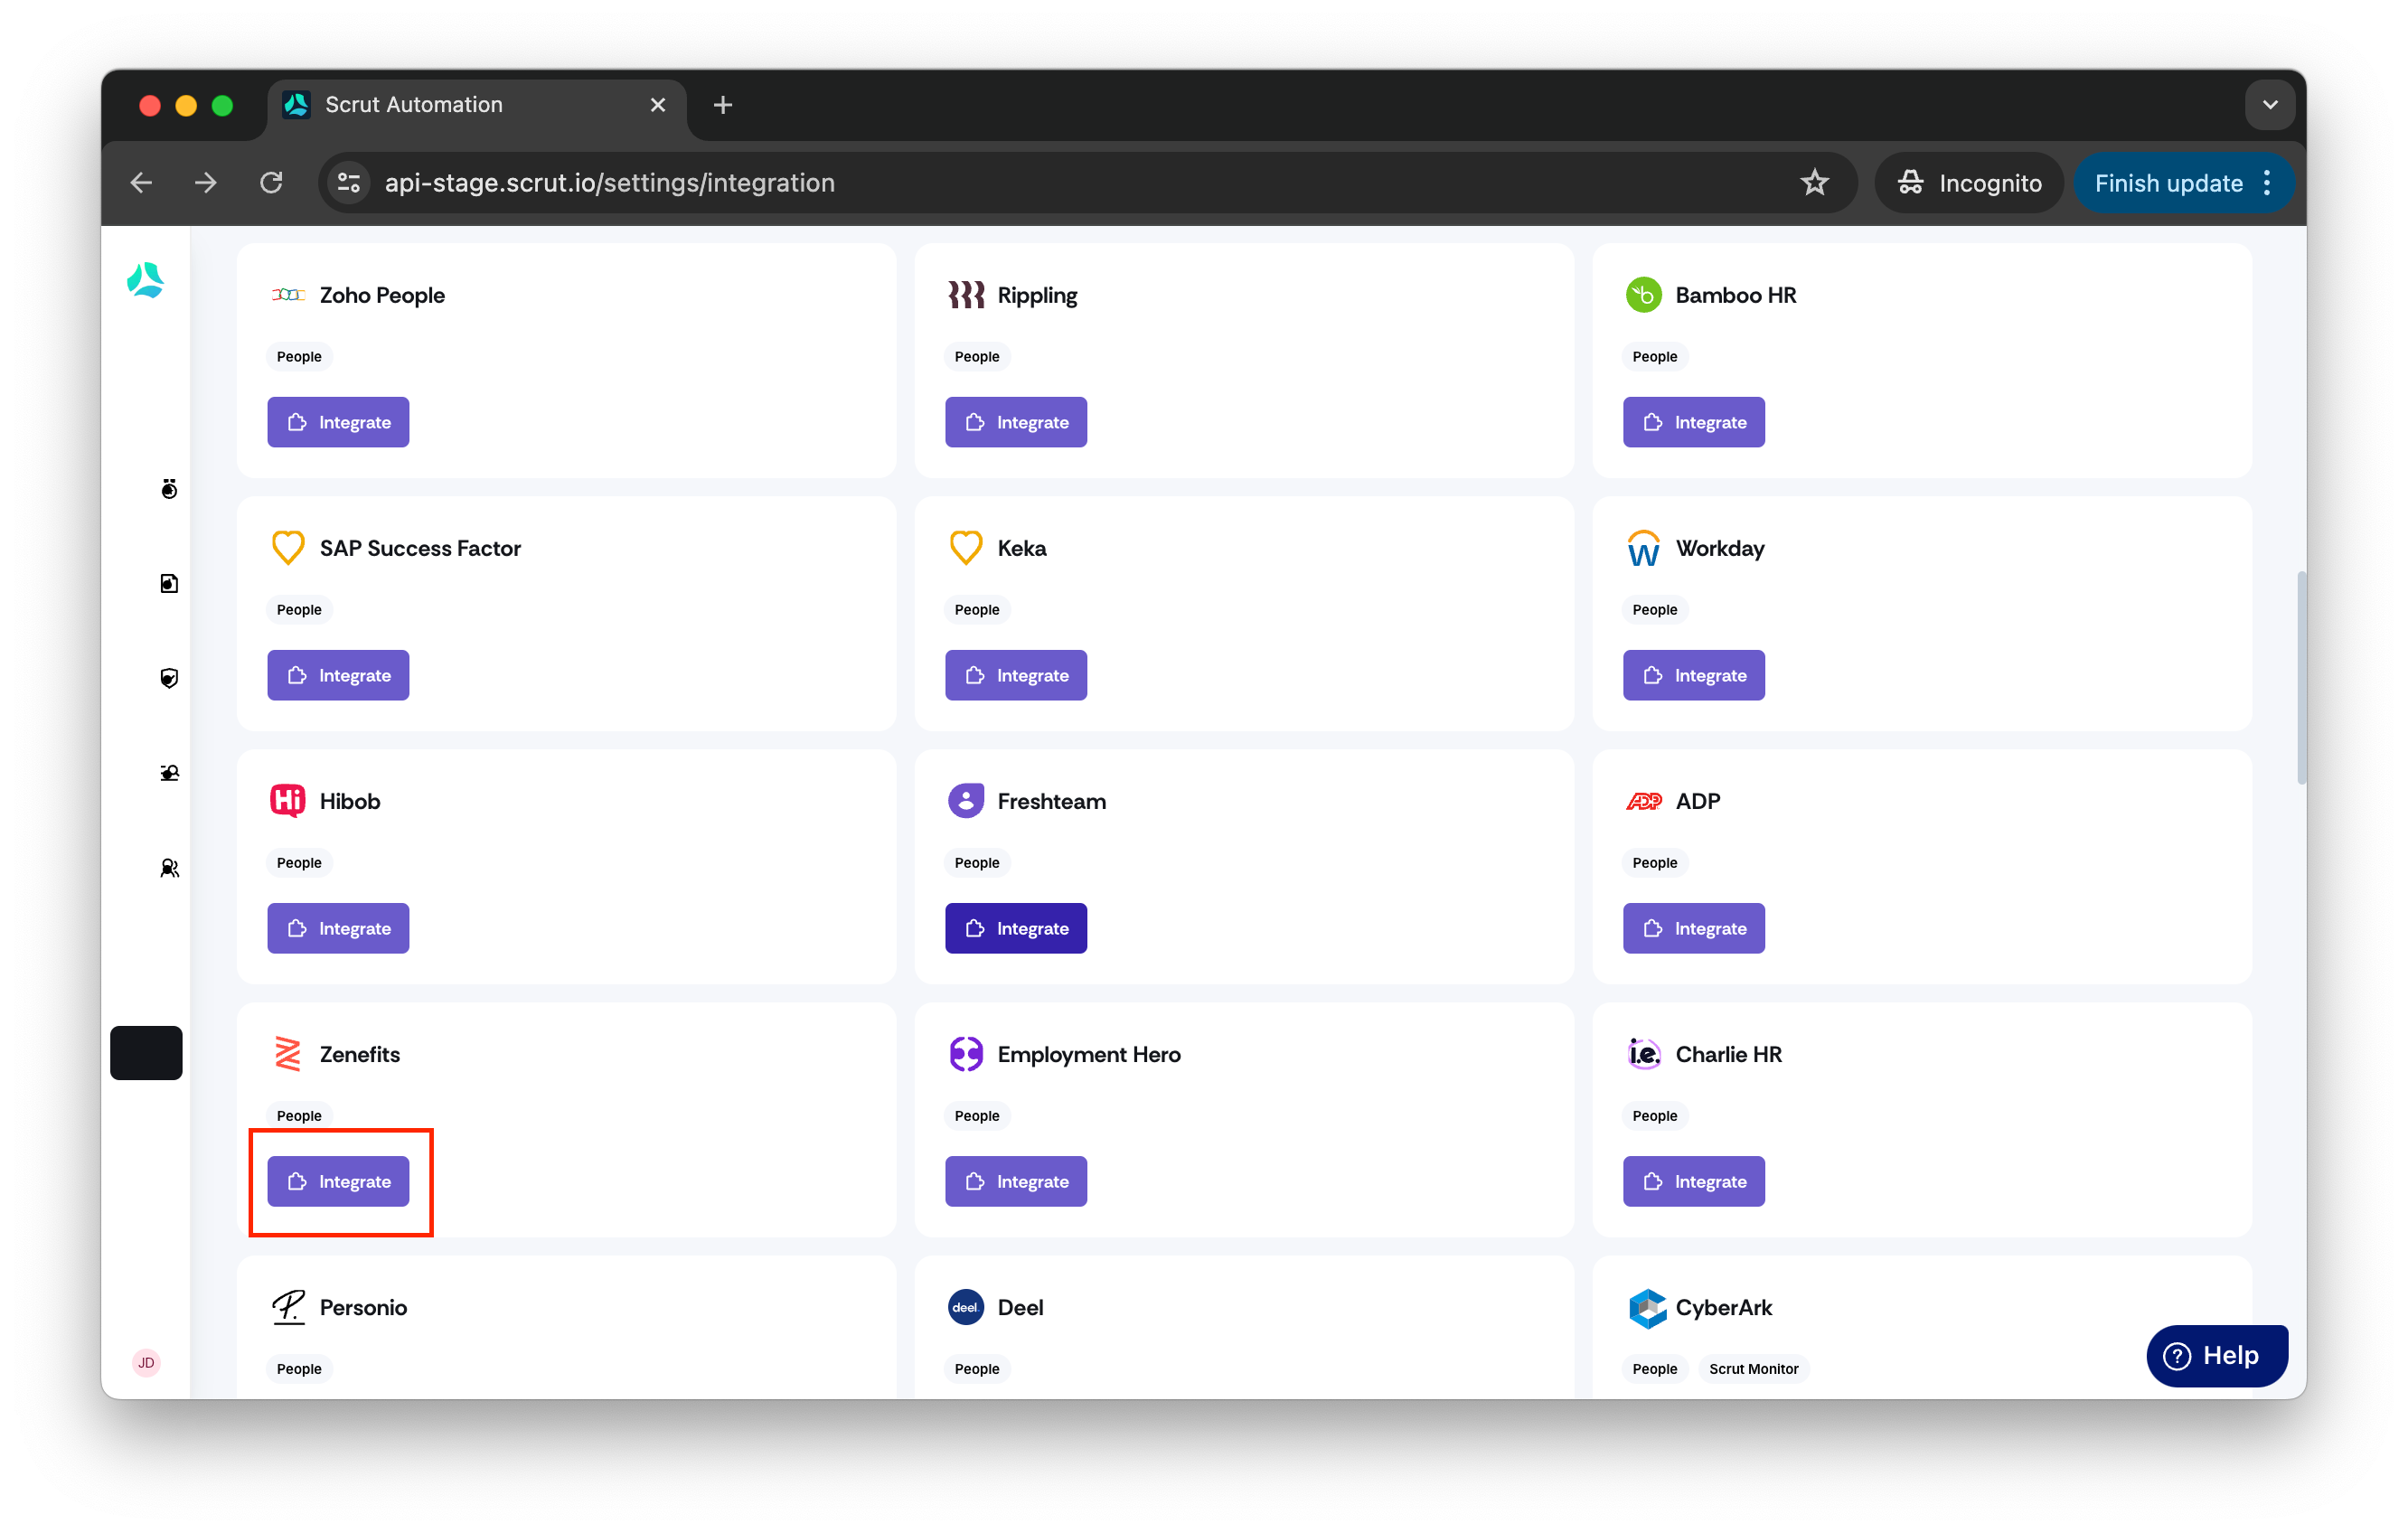
Task: Click the Zenefits logo icon
Action: [288, 1054]
